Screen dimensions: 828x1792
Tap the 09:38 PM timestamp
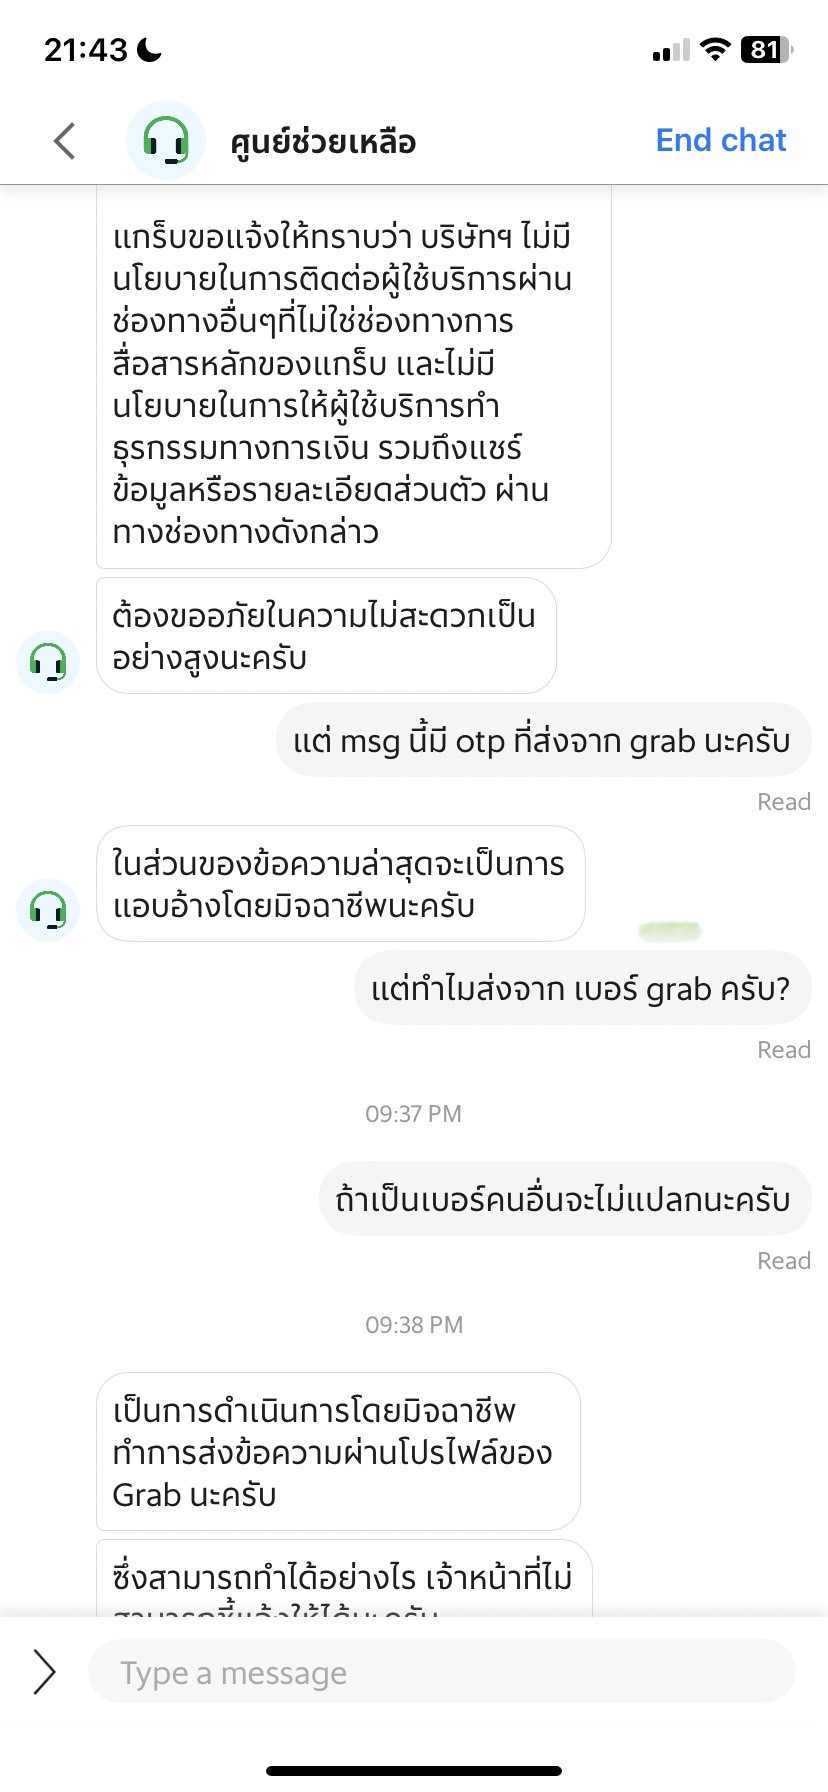[414, 1325]
